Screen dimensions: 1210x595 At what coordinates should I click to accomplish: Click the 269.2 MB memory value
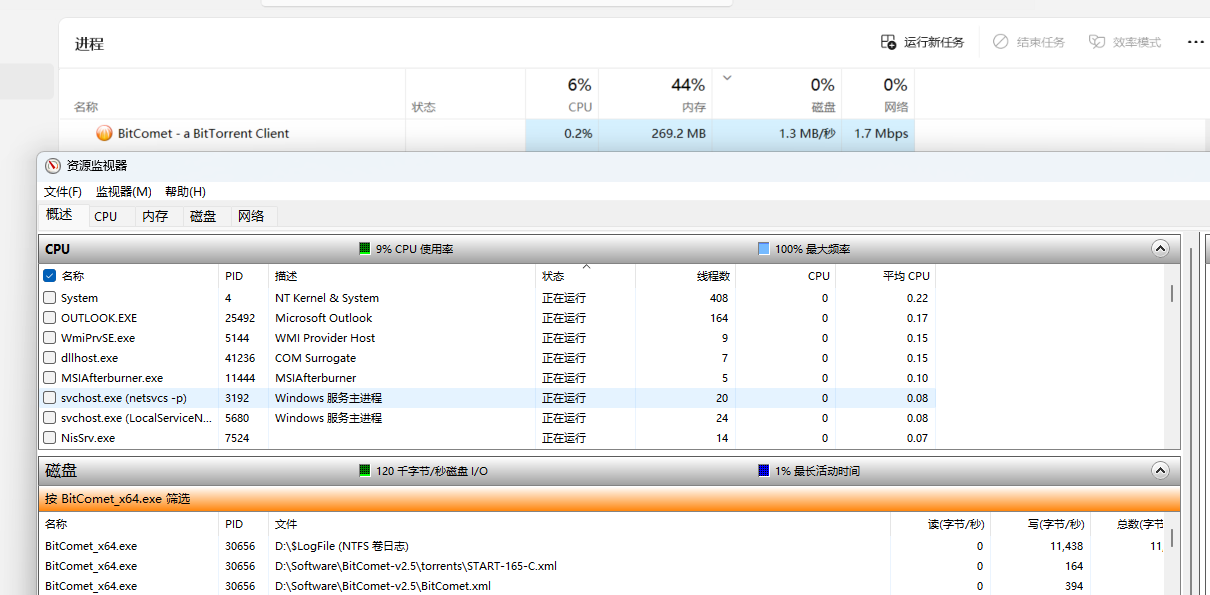[679, 133]
